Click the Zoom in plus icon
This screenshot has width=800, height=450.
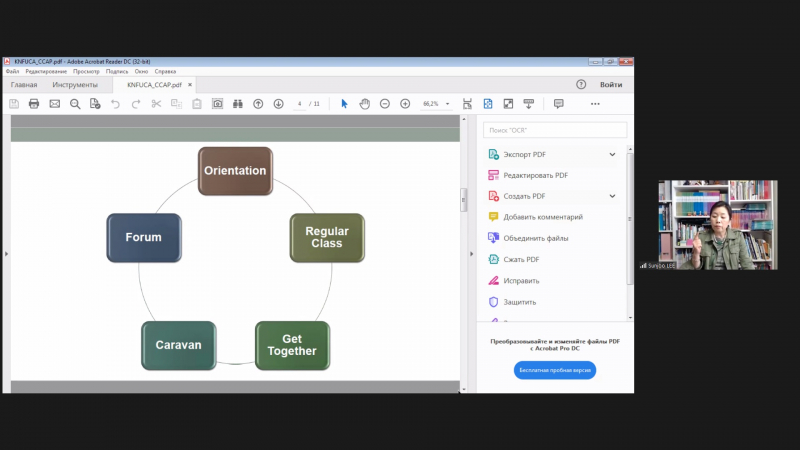(405, 104)
